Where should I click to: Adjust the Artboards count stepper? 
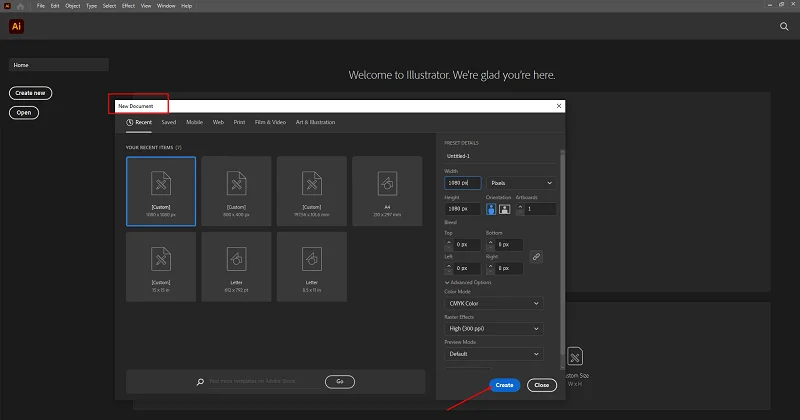click(x=520, y=209)
